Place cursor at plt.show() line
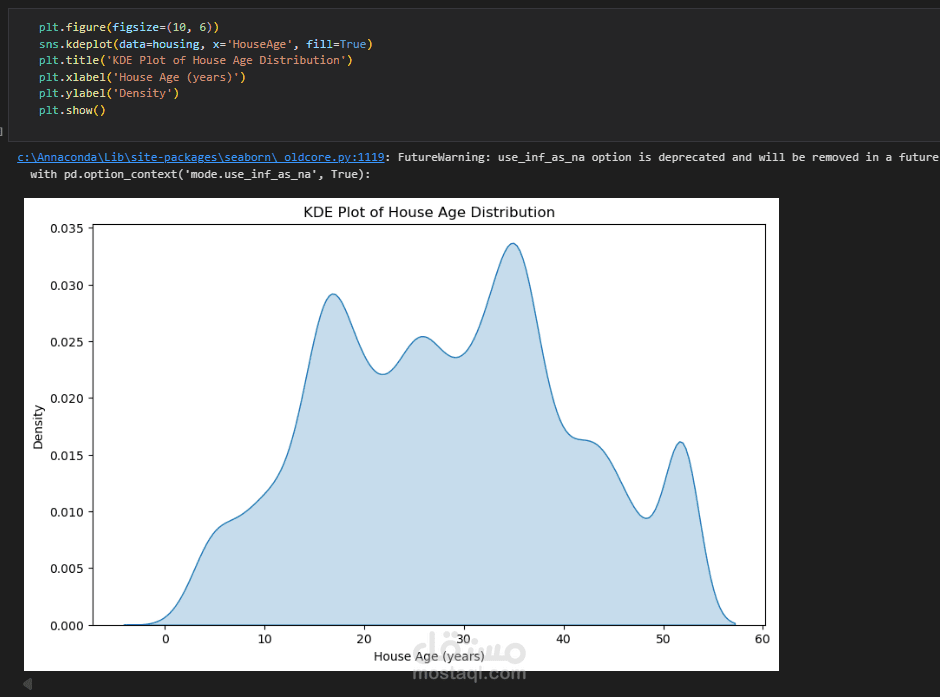Screen dimensions: 940x697 tap(73, 110)
